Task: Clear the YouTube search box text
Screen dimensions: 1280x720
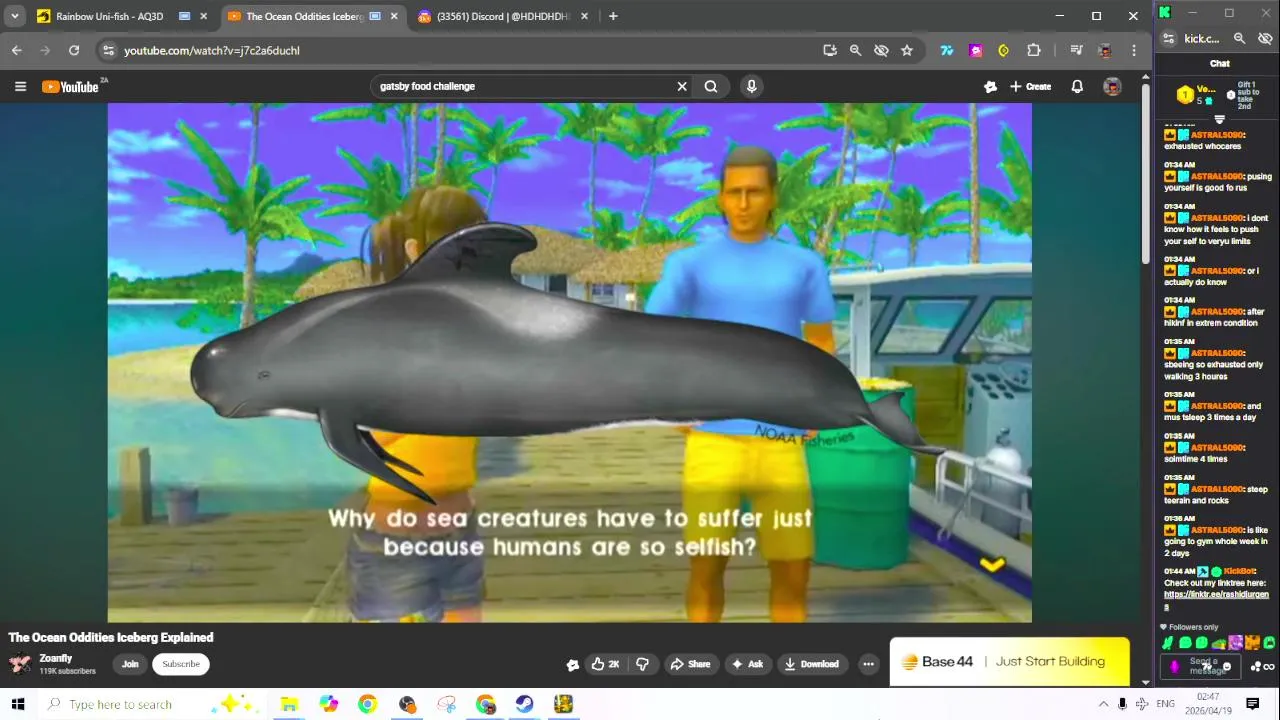Action: coord(682,87)
